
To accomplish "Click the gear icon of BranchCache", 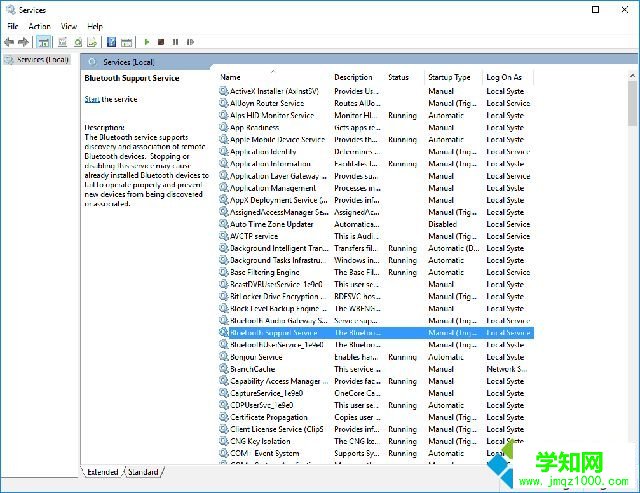I will [224, 369].
